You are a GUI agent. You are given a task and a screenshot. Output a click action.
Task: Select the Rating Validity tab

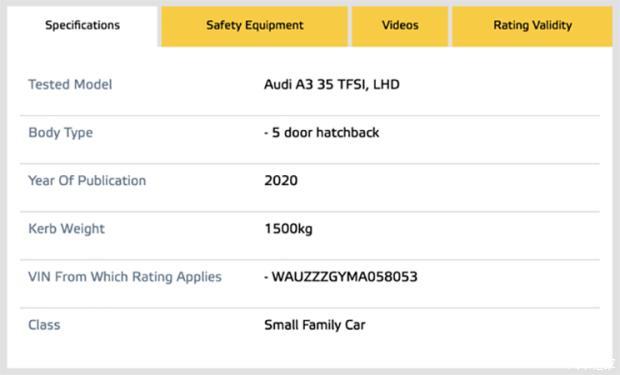[x=532, y=26]
